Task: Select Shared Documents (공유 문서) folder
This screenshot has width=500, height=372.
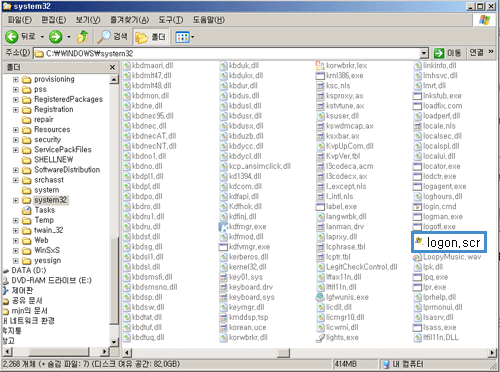Action: 27,301
